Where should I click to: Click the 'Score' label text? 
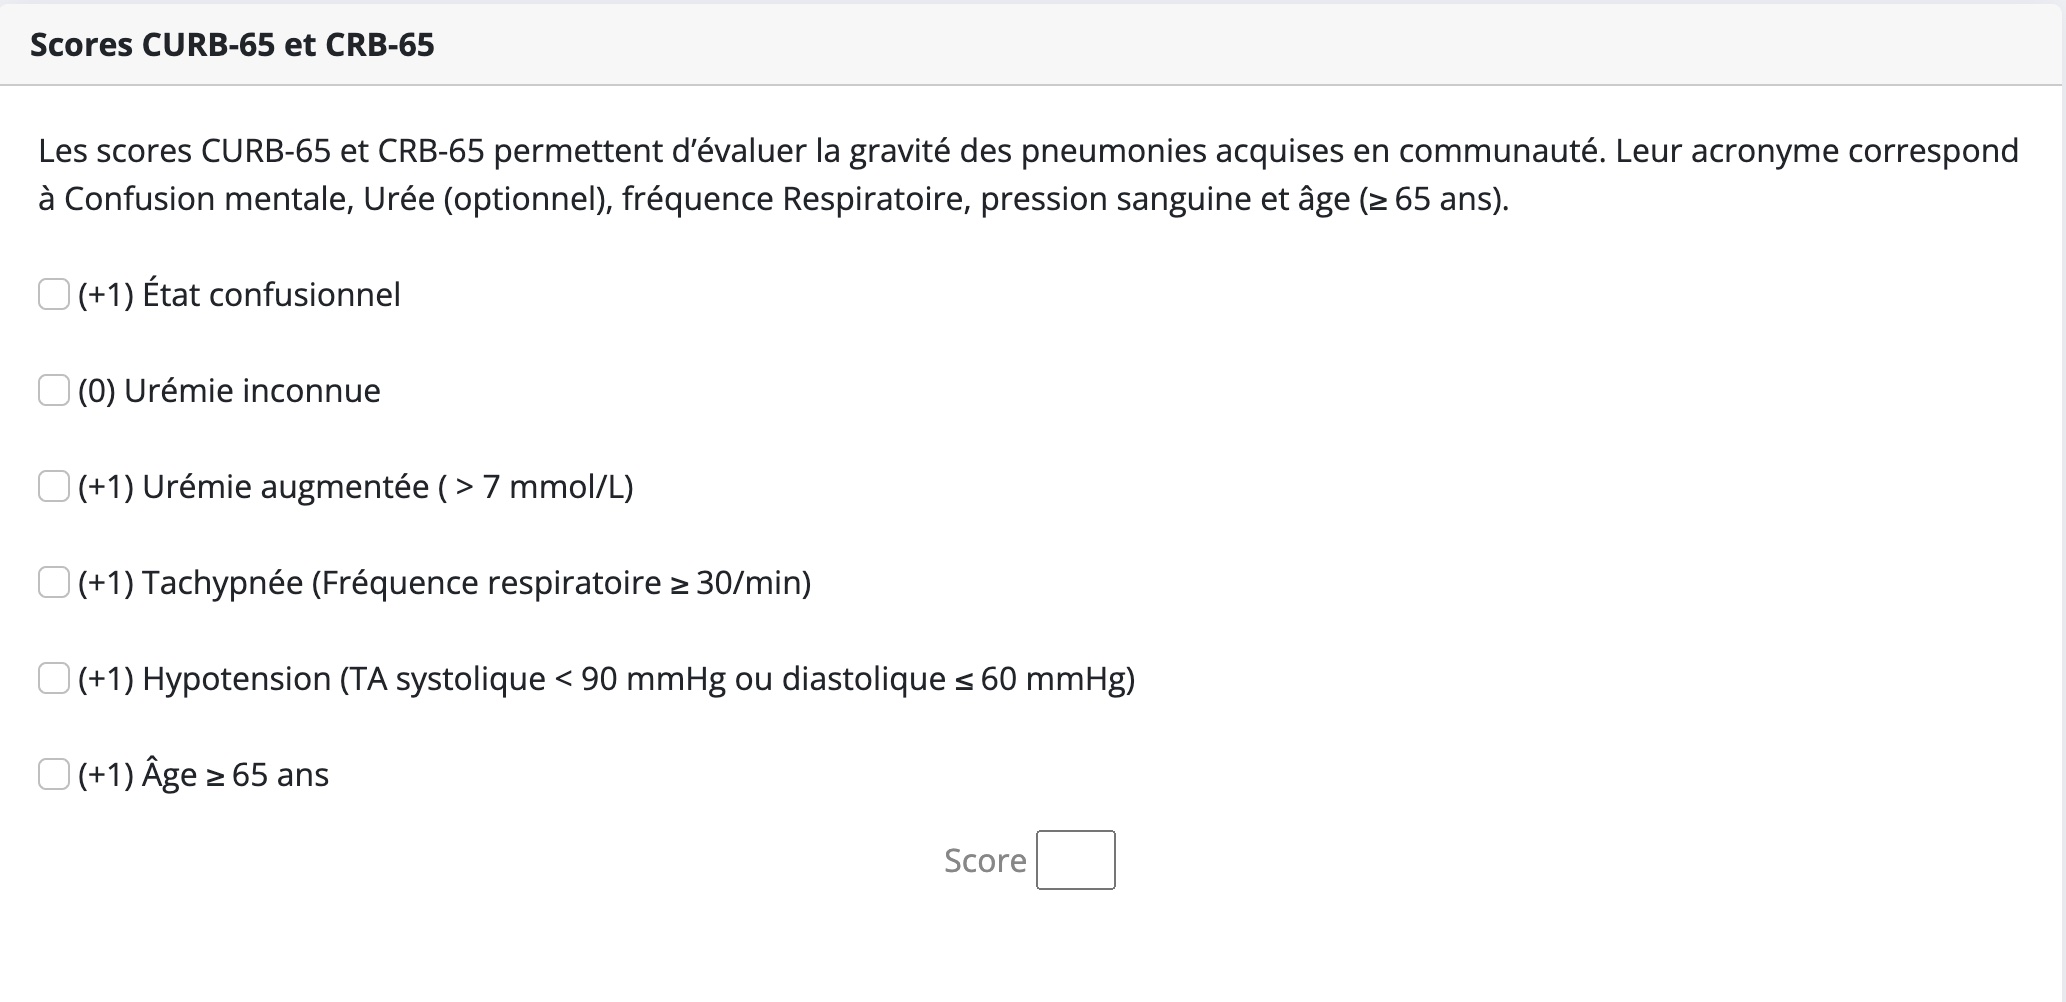tap(985, 861)
